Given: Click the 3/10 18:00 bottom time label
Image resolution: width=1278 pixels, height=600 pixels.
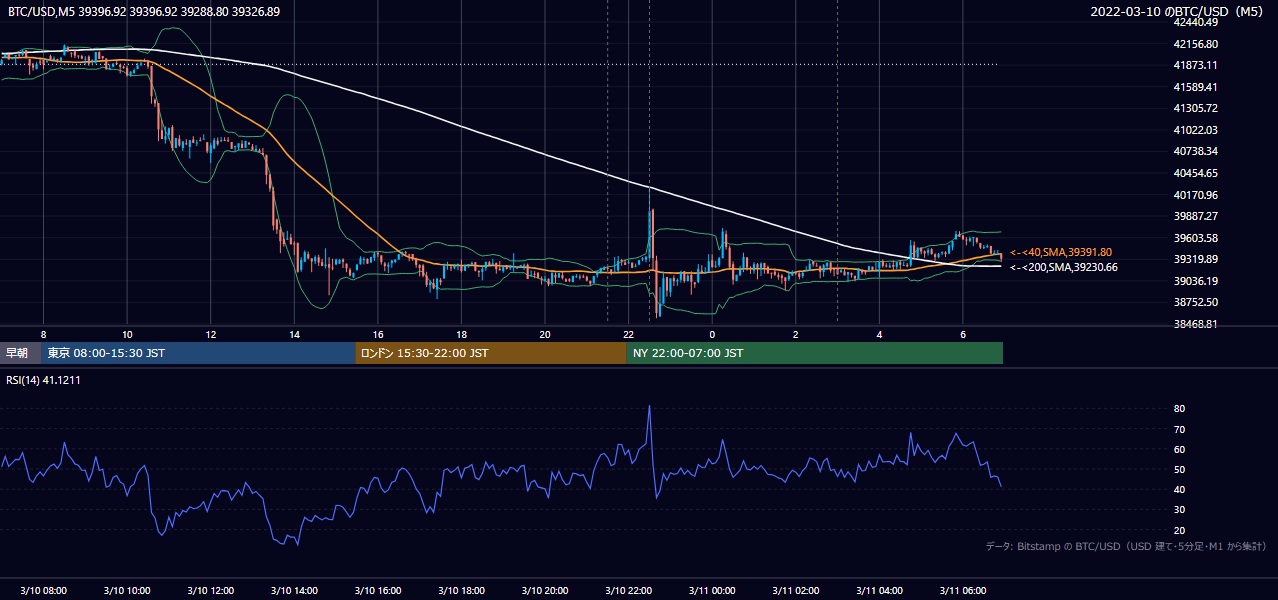Looking at the screenshot, I should pos(460,590).
